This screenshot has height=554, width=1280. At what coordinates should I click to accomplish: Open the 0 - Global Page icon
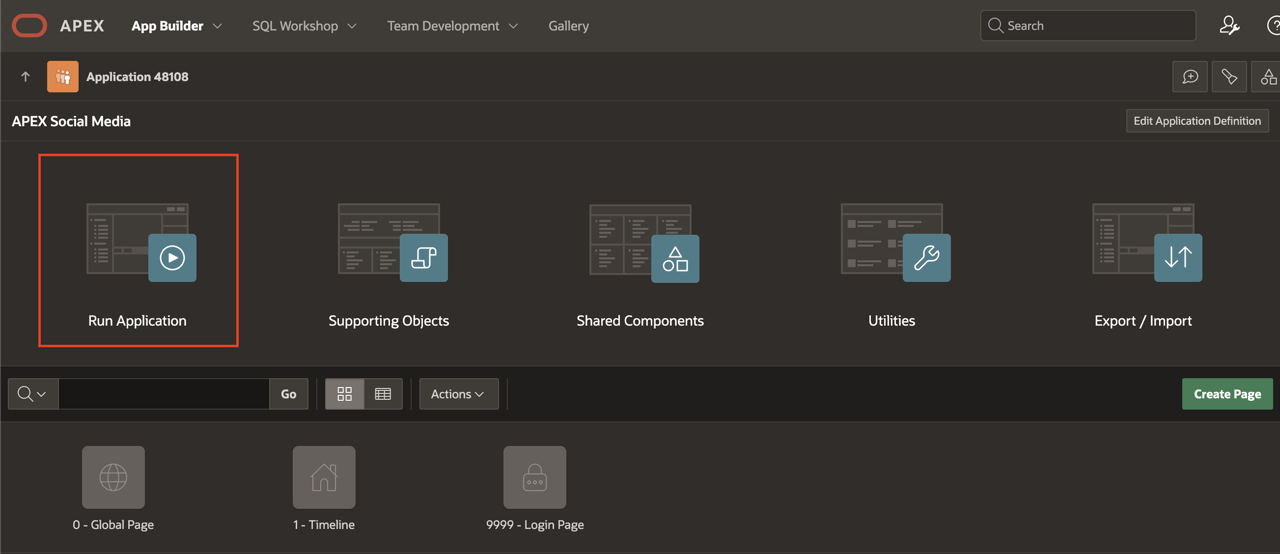tap(113, 477)
